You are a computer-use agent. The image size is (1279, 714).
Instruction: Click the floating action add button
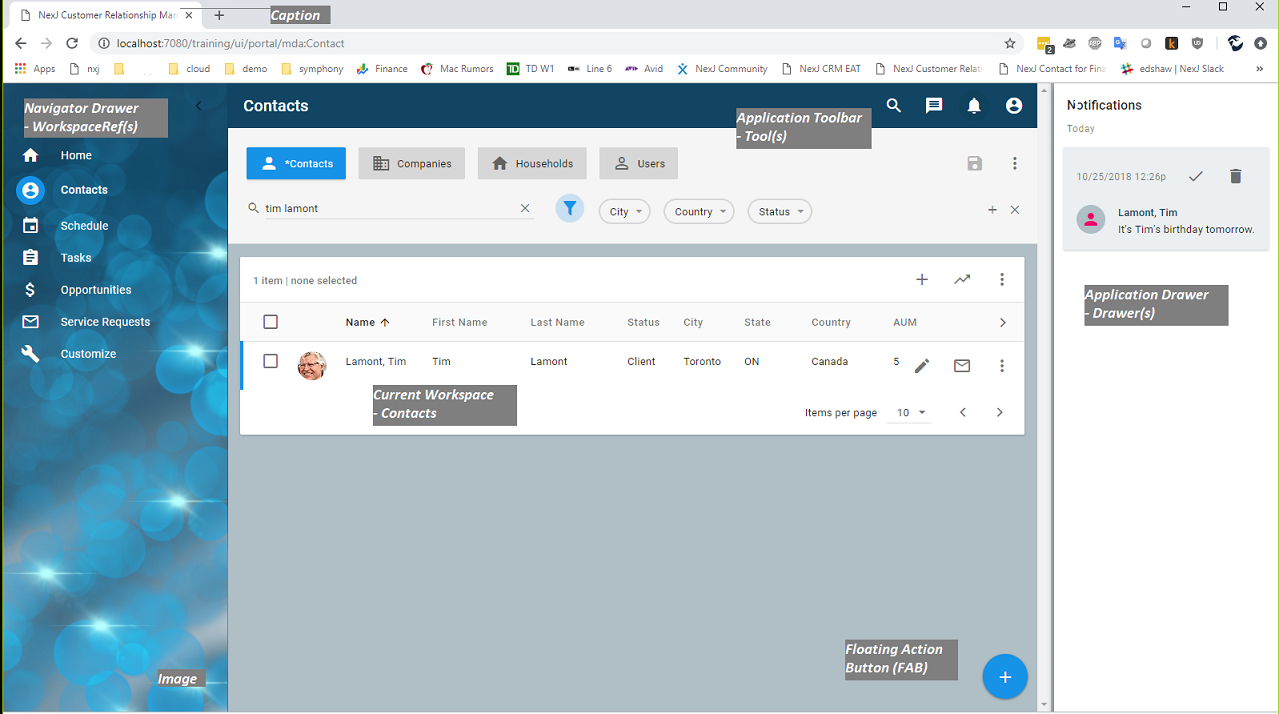click(x=1005, y=677)
